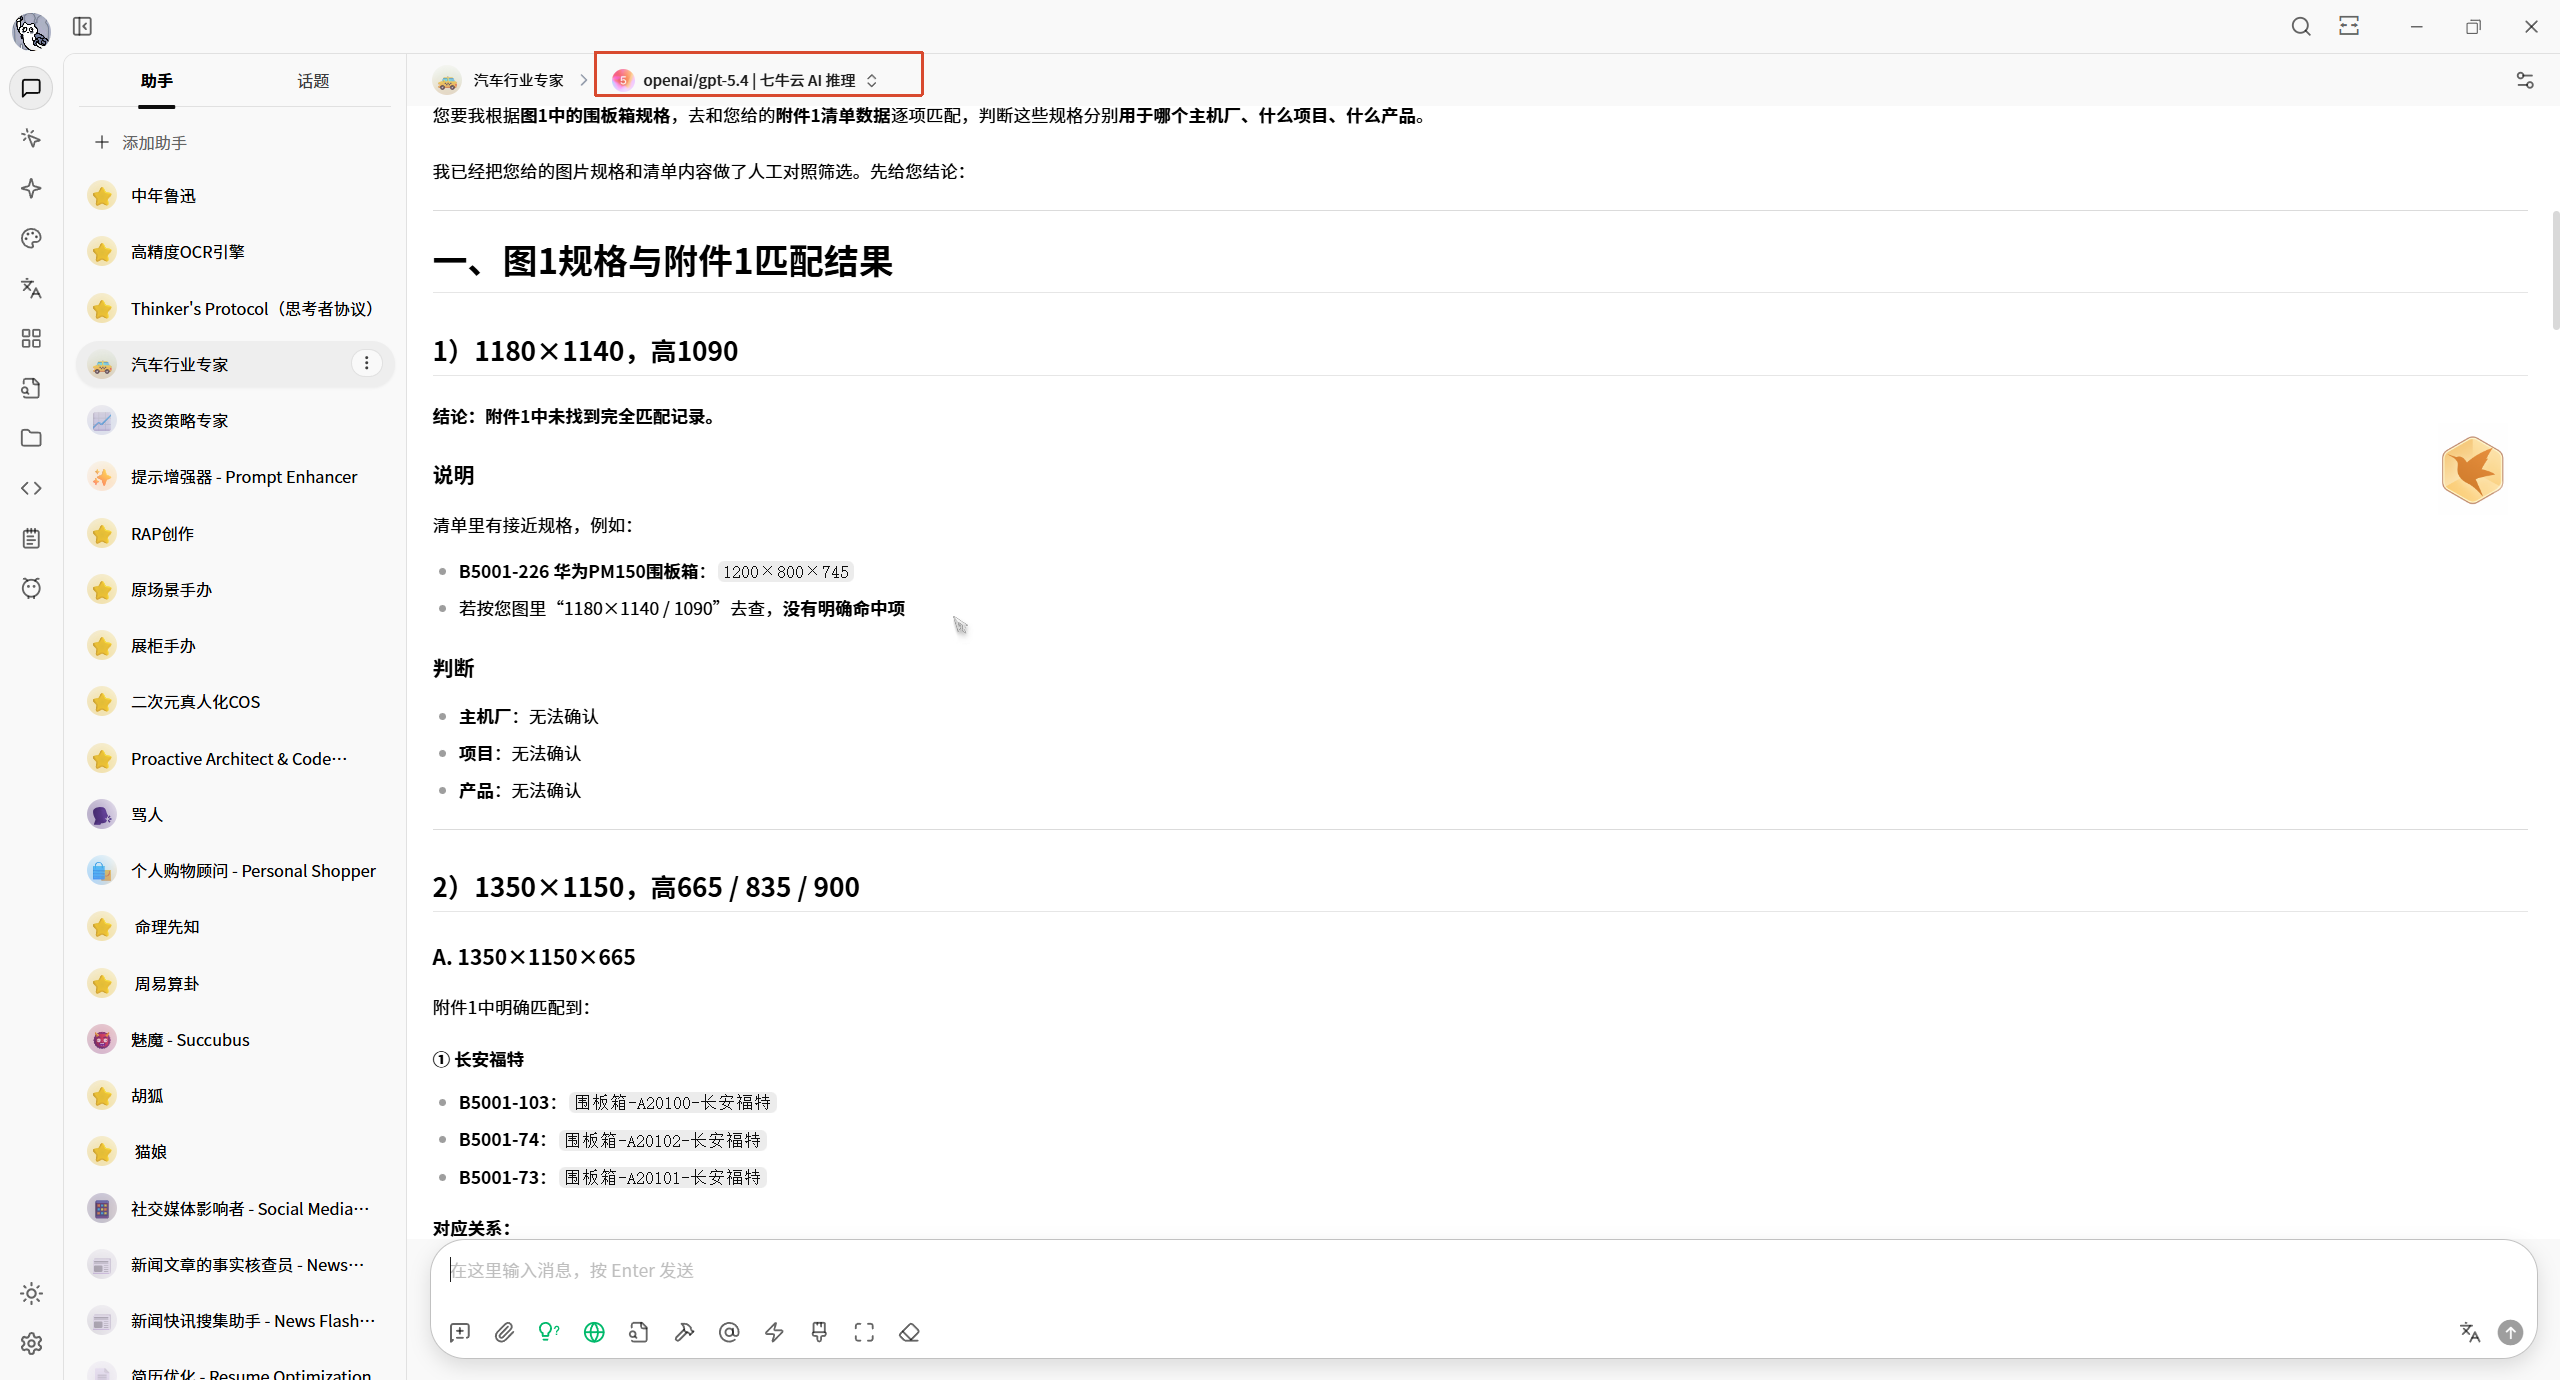Screen dimensions: 2560x1380
Task: Toggle the green globe web search
Action: pyautogui.click(x=594, y=1332)
